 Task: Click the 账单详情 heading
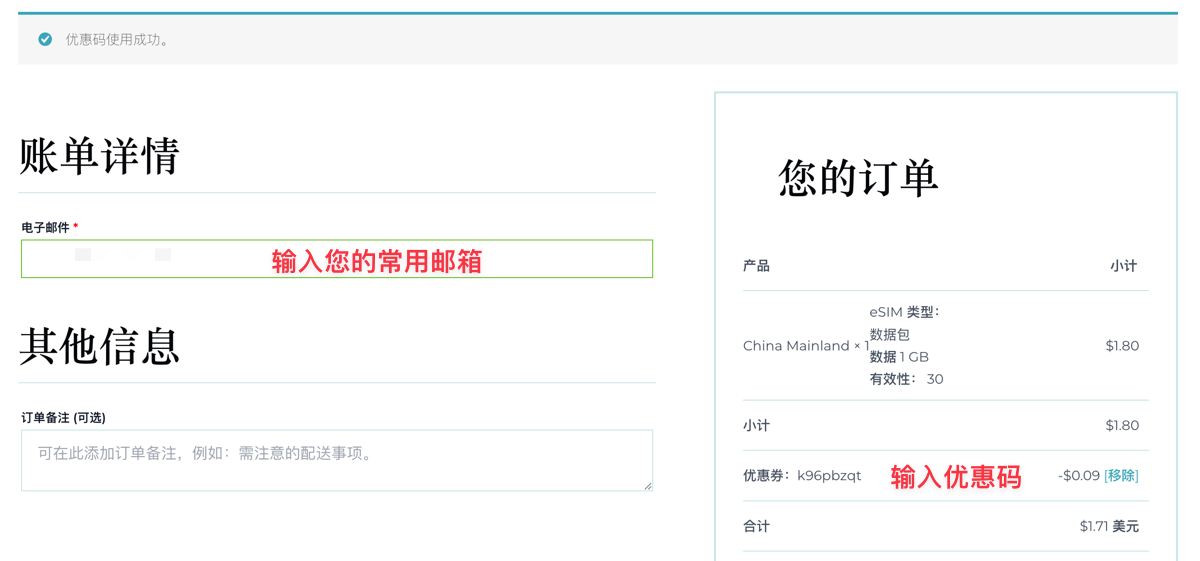(x=99, y=157)
